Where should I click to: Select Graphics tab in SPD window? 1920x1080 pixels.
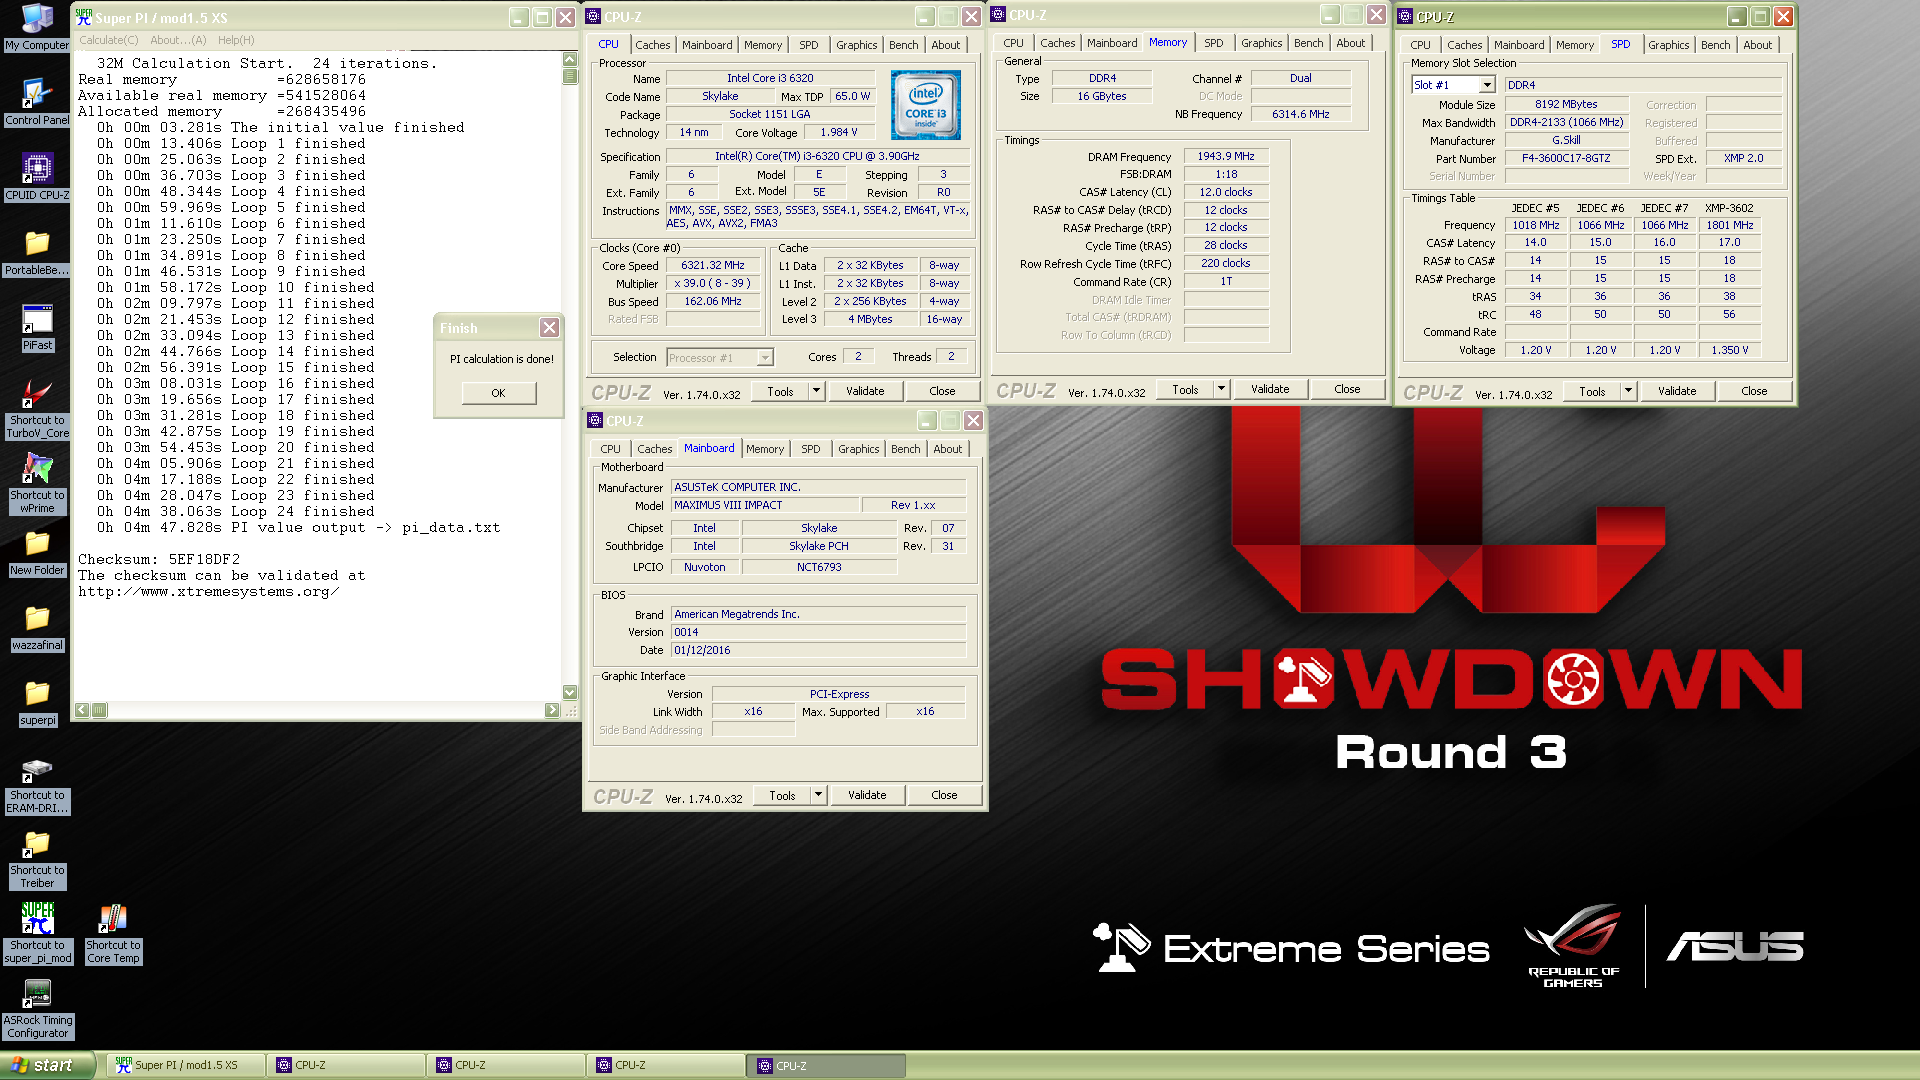(1668, 45)
